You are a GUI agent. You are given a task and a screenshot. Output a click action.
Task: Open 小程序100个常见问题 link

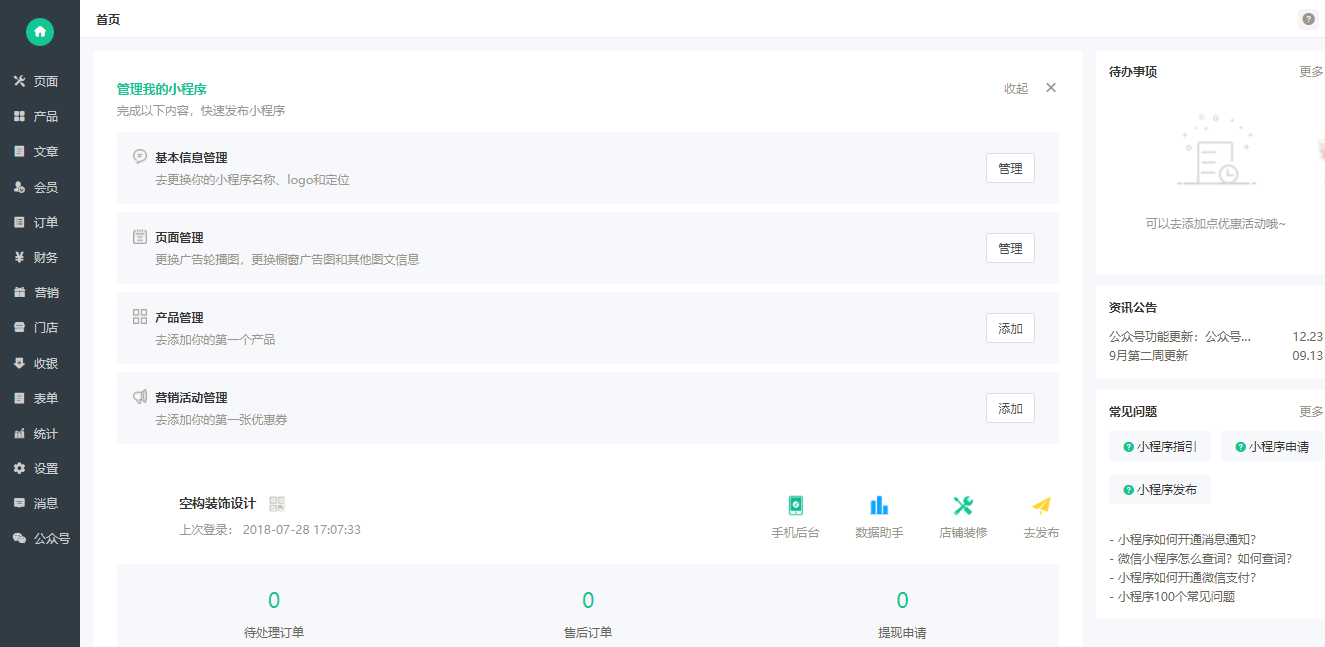click(1172, 597)
